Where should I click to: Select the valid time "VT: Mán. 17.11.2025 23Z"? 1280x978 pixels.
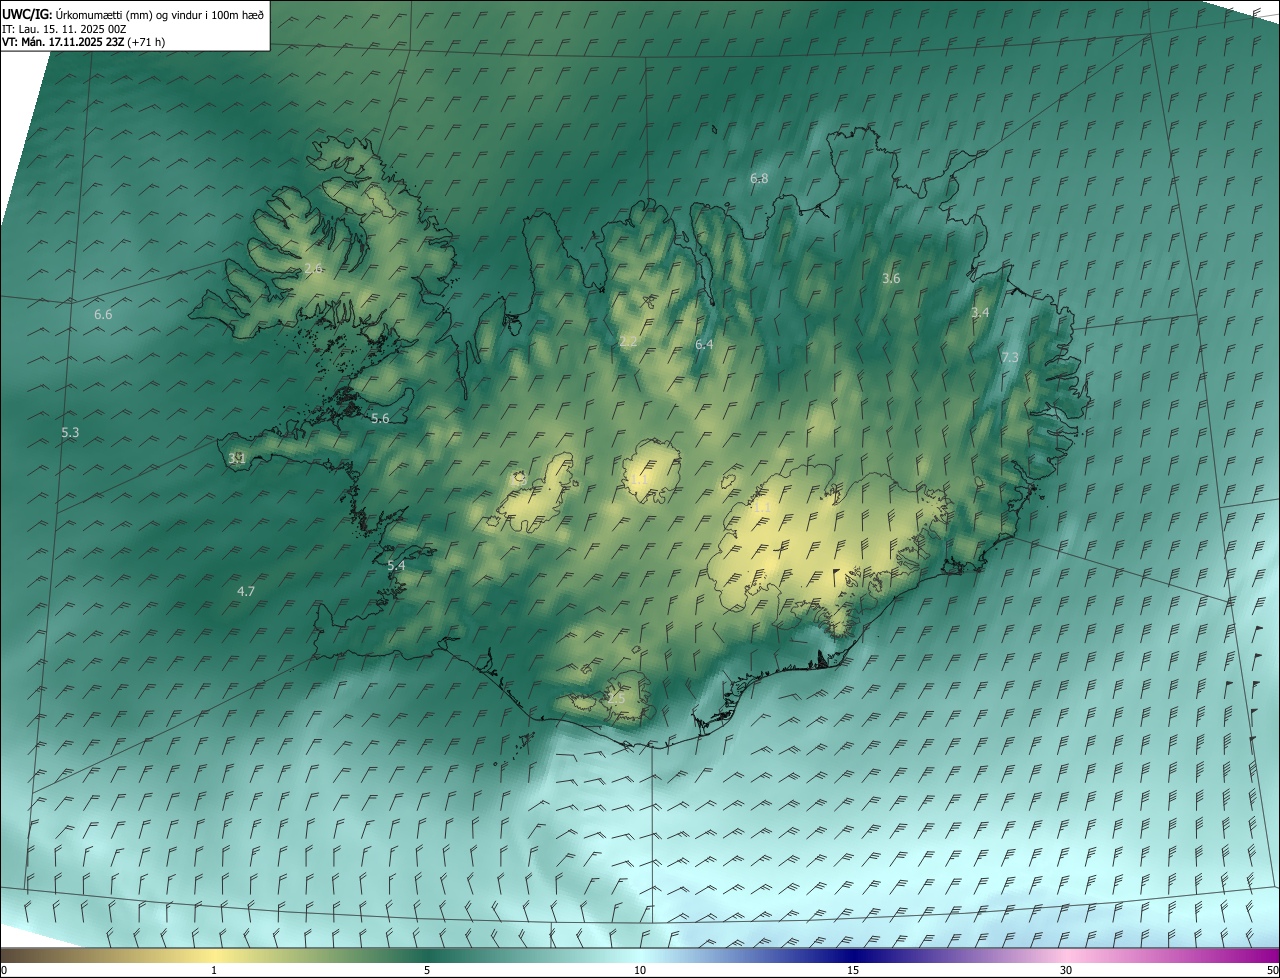(x=64, y=41)
